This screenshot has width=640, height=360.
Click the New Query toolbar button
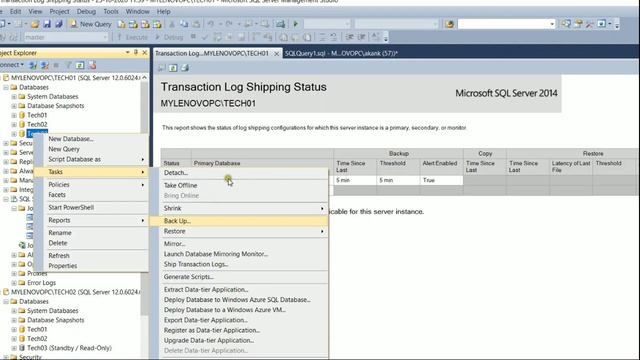click(91, 24)
